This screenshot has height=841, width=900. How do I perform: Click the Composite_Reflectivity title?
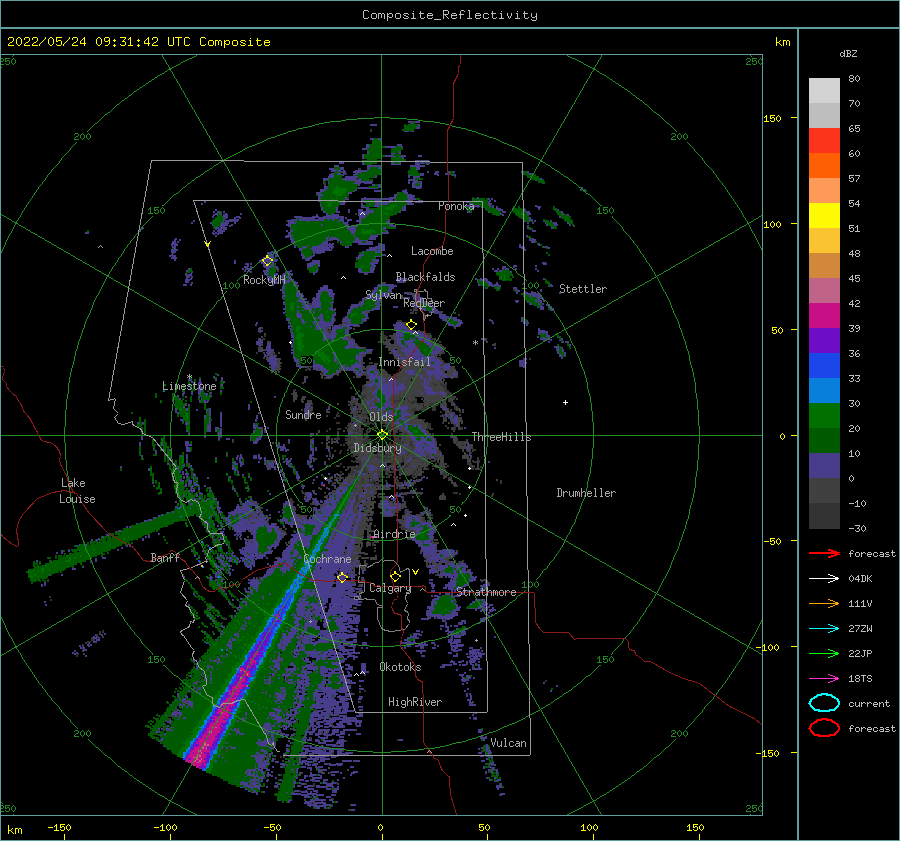pos(449,15)
